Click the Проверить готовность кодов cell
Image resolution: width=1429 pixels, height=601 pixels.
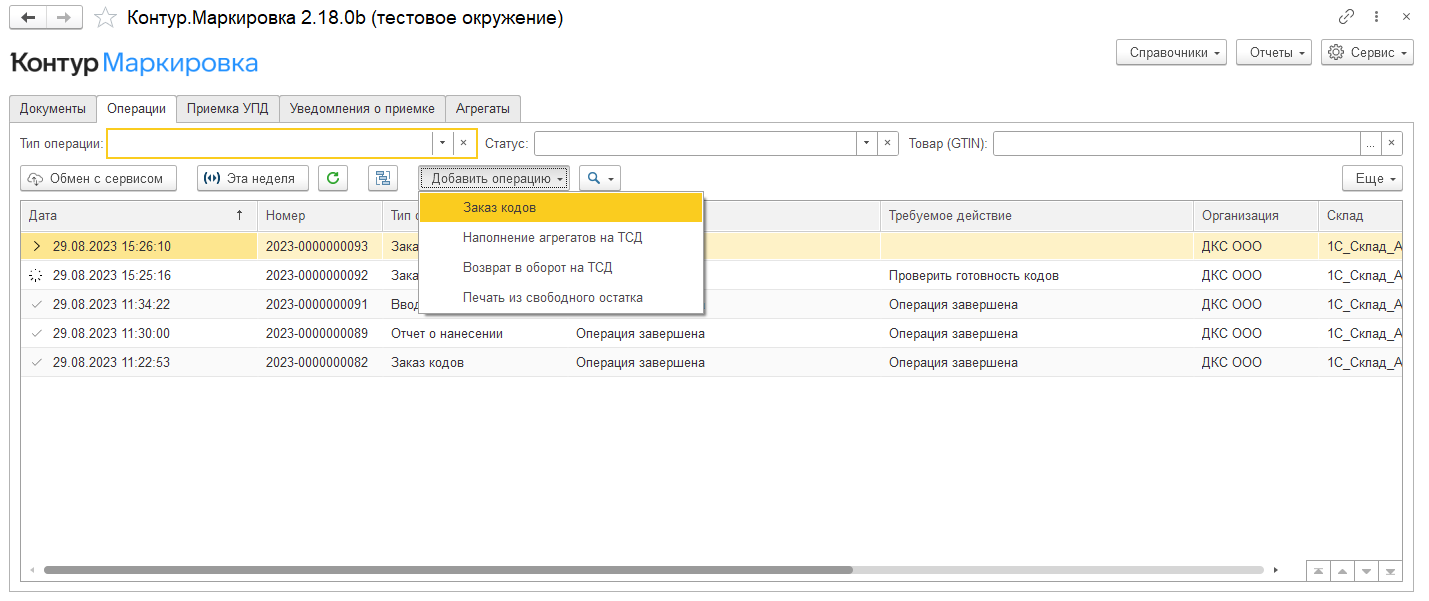pos(1037,275)
